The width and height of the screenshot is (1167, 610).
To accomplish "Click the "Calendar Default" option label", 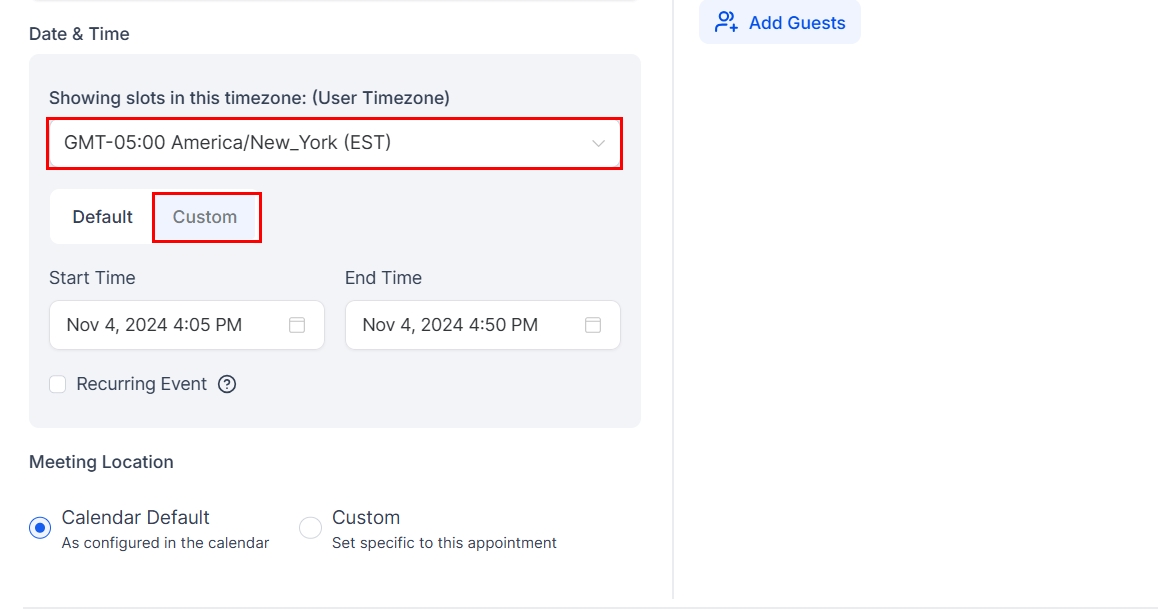I will 136,518.
